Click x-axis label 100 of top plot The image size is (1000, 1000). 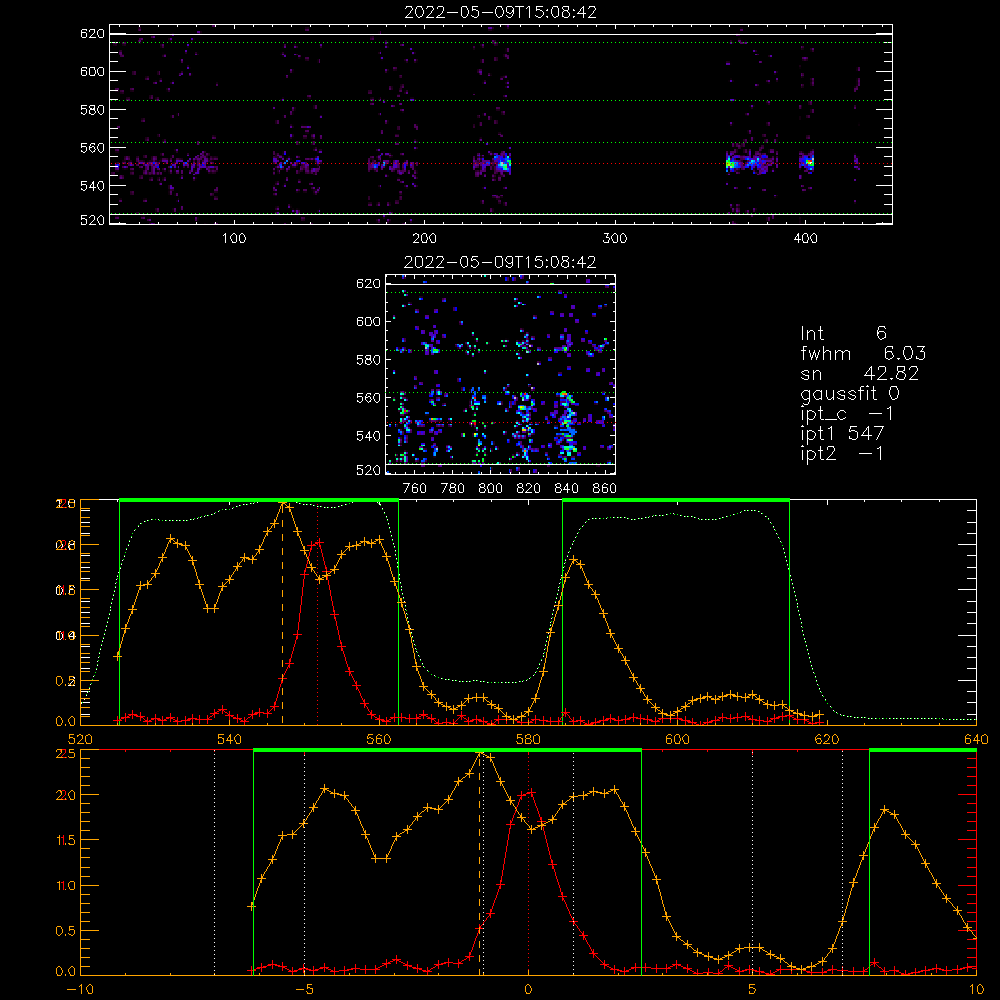(x=234, y=239)
